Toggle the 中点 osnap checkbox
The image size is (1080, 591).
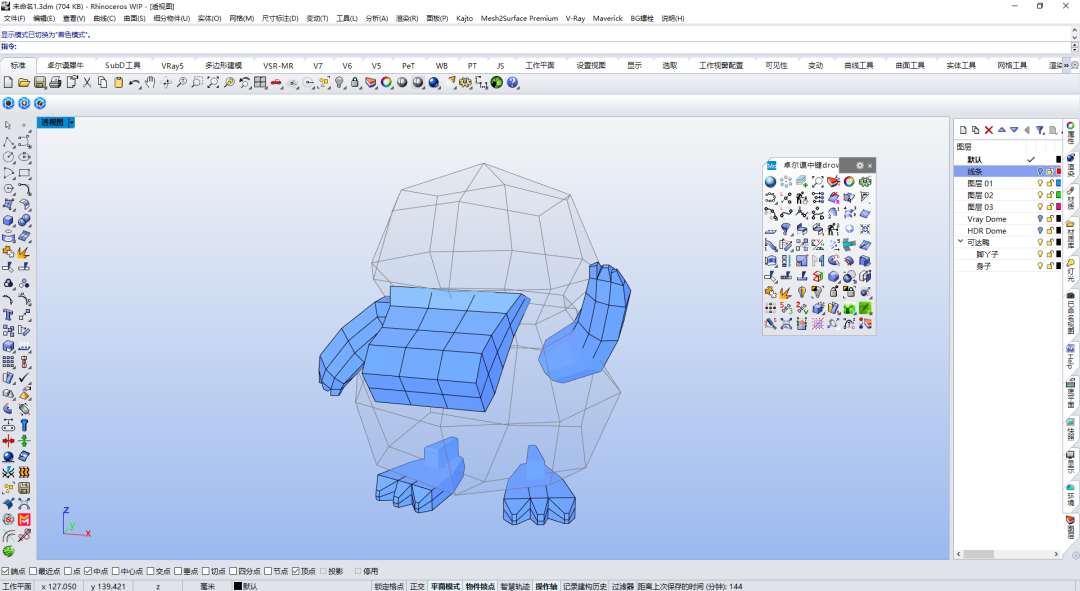point(88,571)
